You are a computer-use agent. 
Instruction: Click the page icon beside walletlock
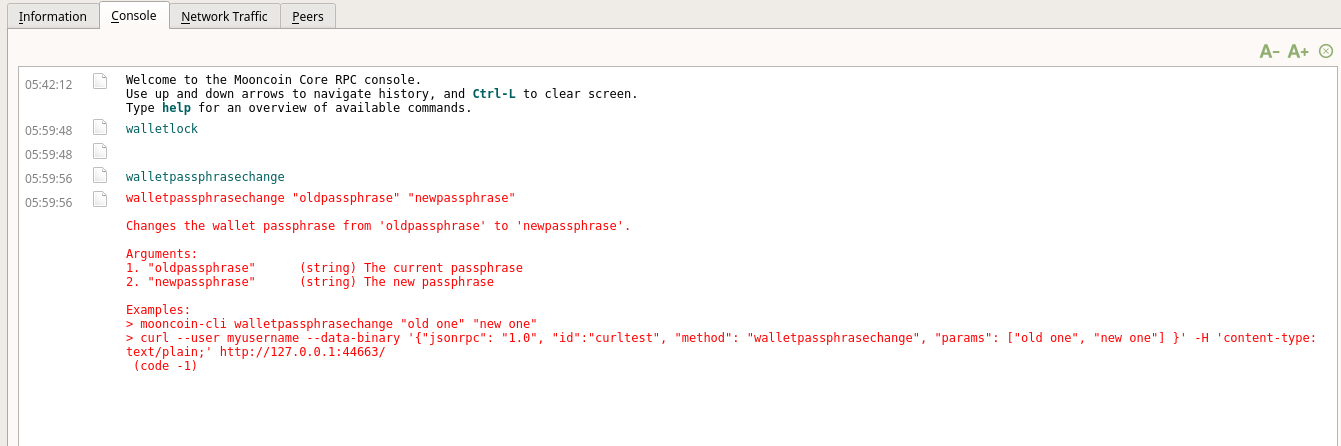(x=100, y=127)
